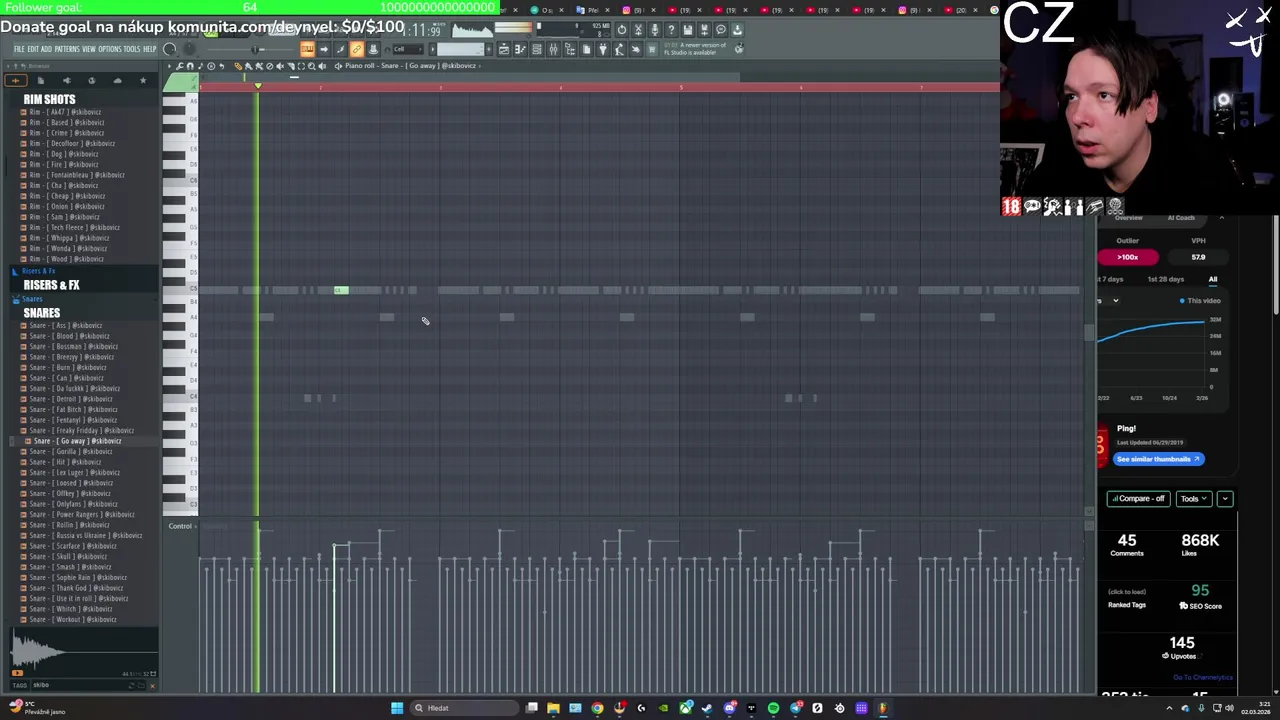Viewport: 1280px width, 720px height.
Task: Select Snare - [ Lex Luger ] sample
Action: coord(74,472)
